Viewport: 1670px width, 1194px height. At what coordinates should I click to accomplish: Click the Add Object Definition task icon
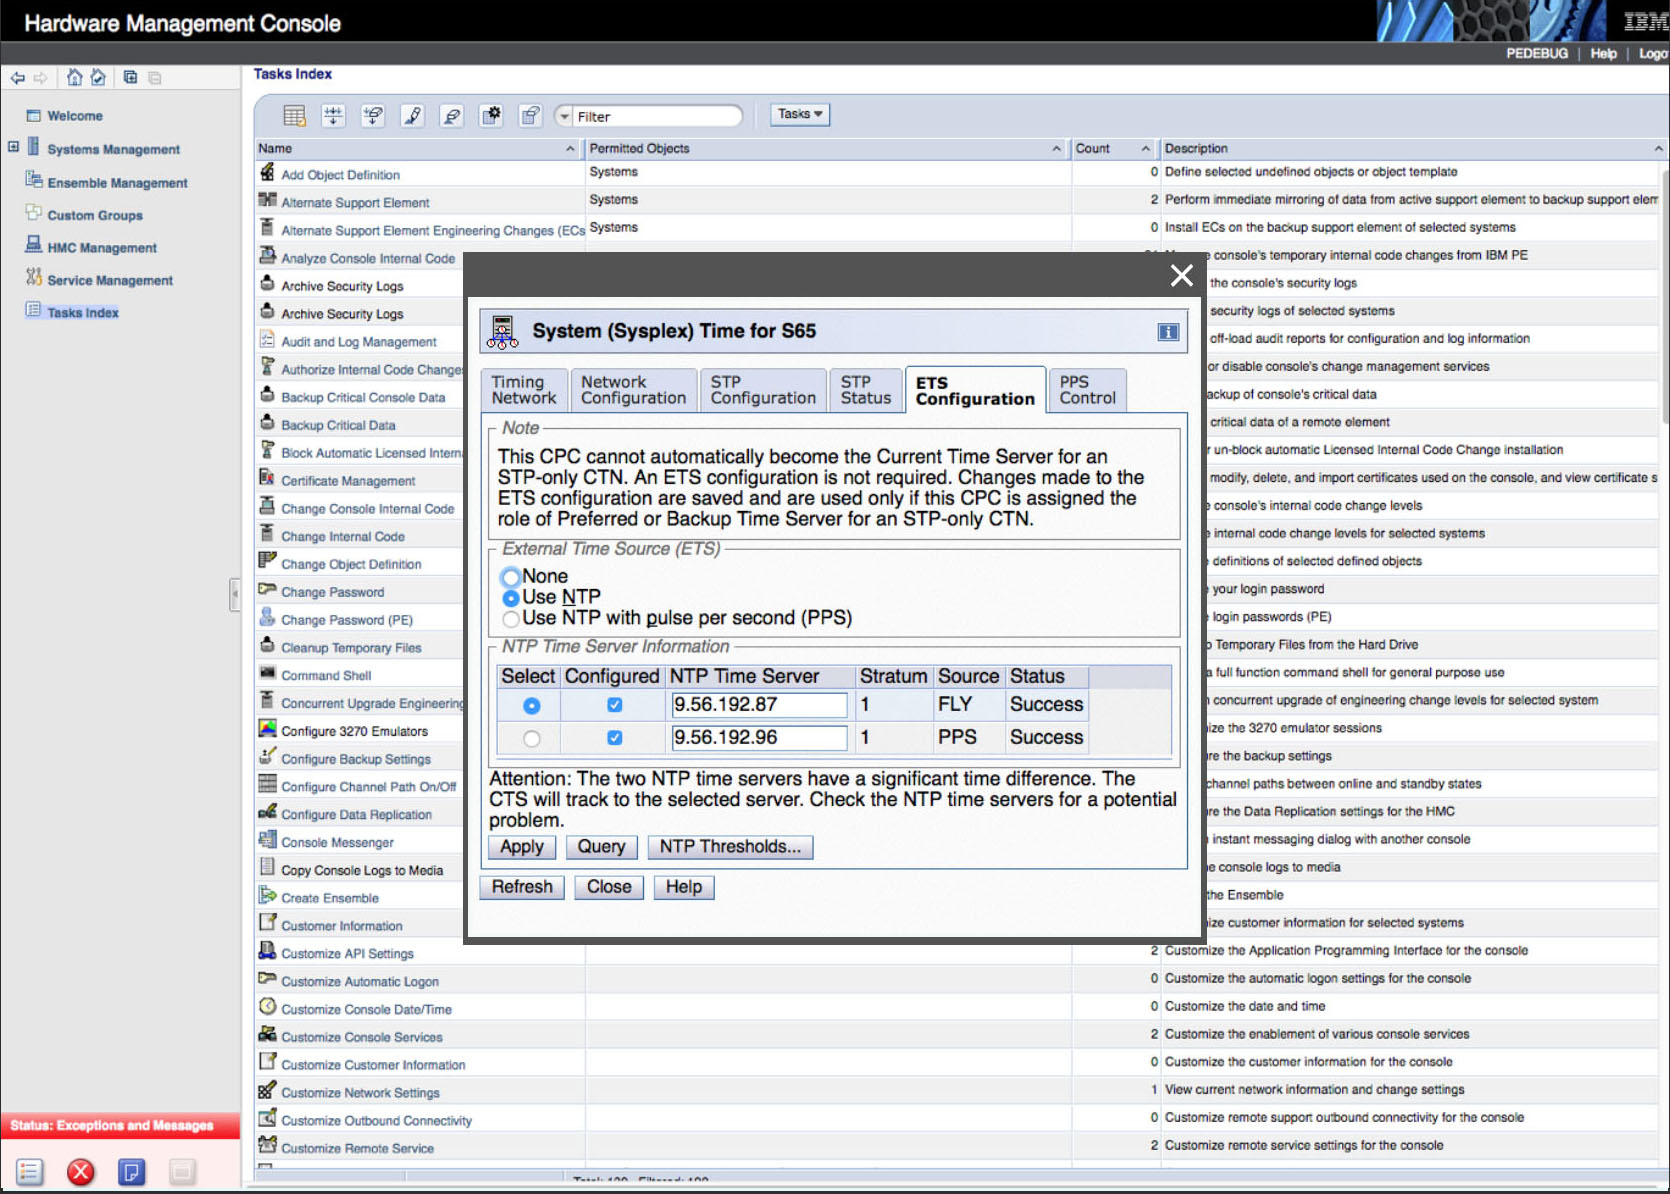point(267,172)
